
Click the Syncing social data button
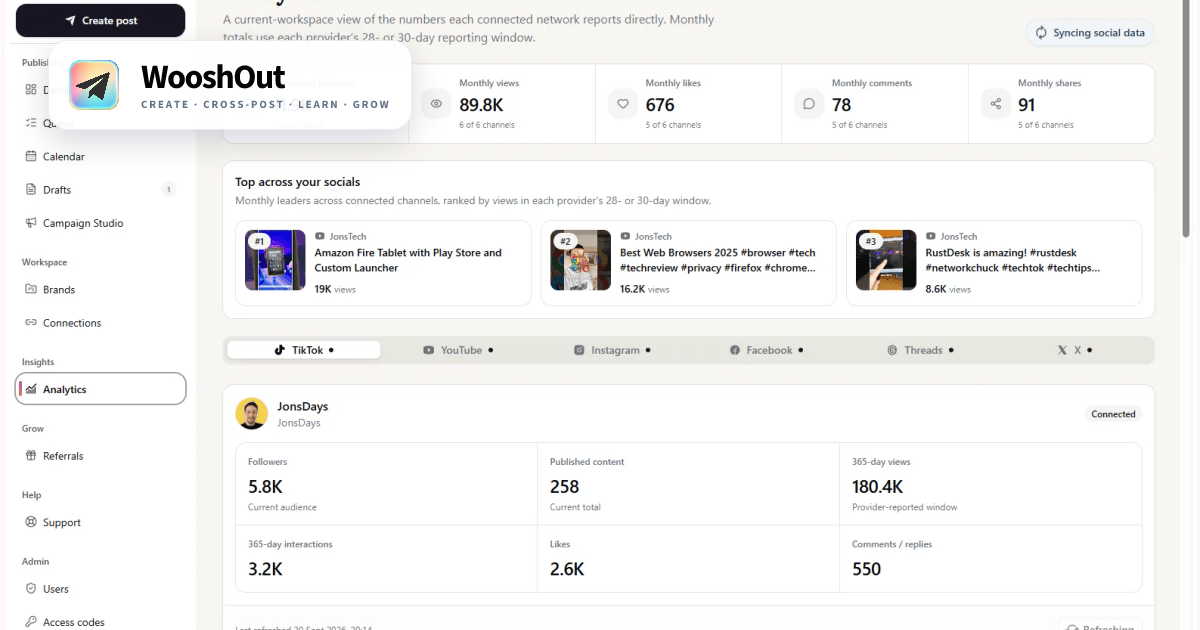pos(1090,33)
